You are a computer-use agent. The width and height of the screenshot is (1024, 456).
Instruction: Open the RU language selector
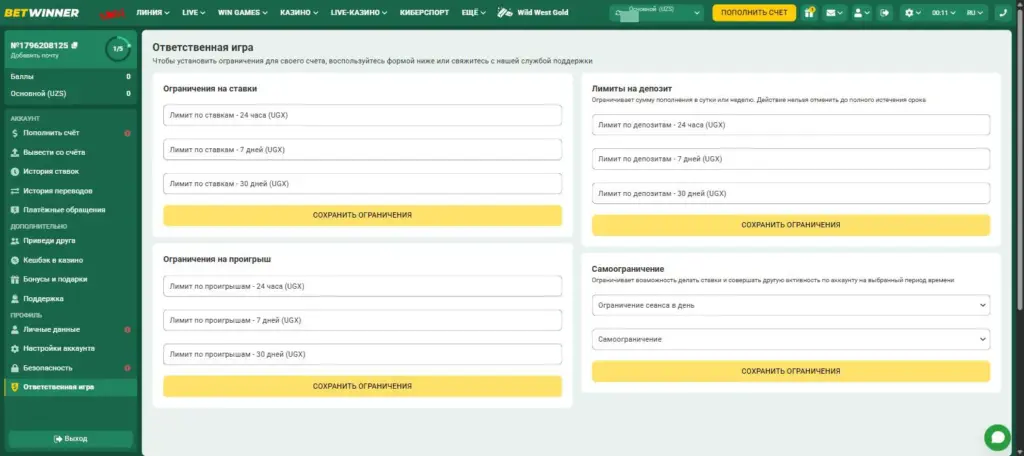click(x=976, y=12)
